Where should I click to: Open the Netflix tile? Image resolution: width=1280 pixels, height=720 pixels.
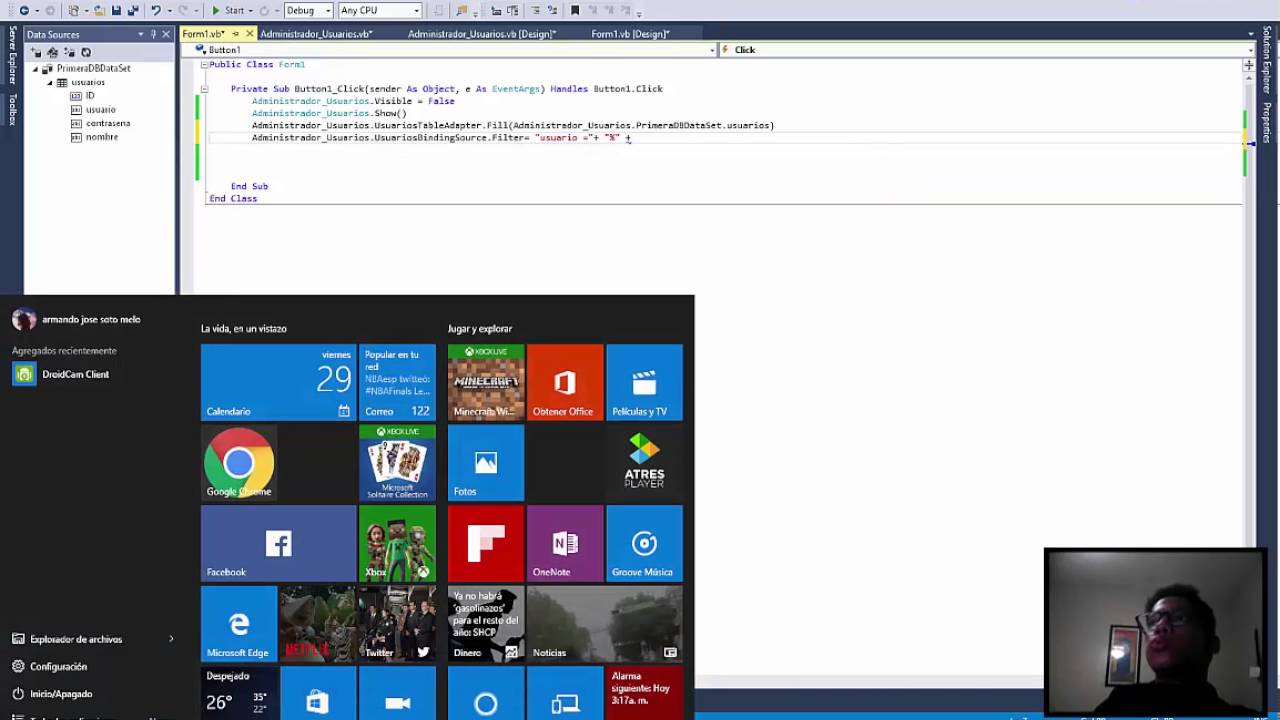[318, 624]
